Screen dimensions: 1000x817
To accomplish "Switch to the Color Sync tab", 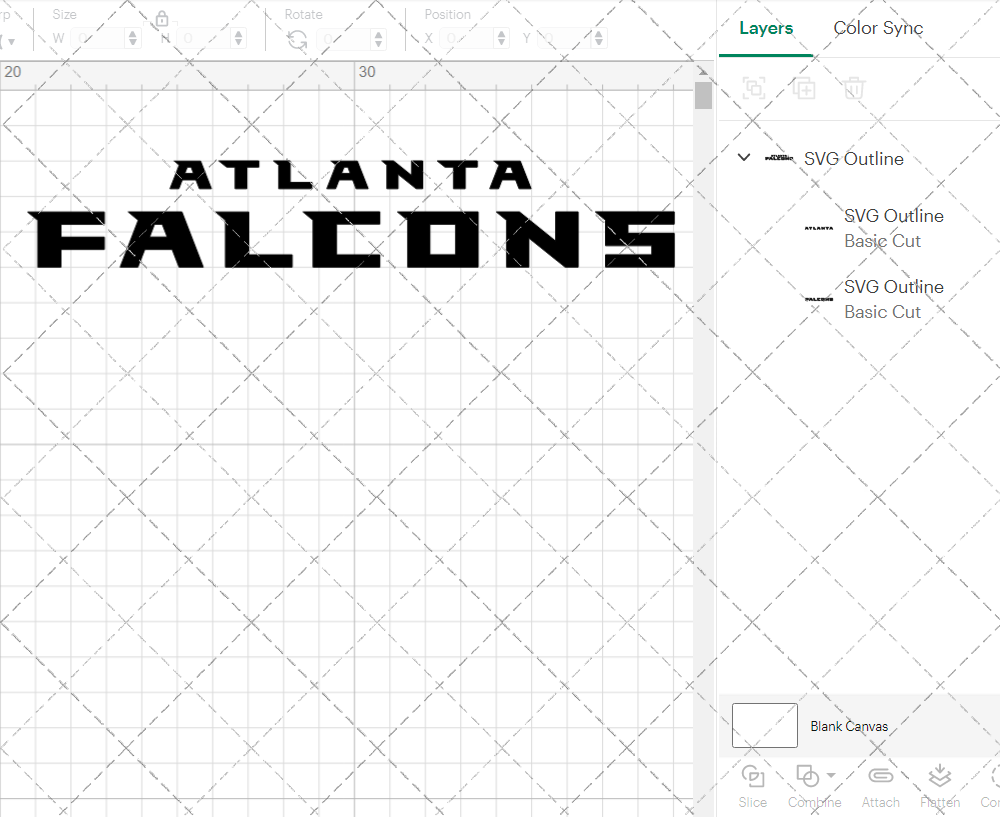I will click(878, 28).
